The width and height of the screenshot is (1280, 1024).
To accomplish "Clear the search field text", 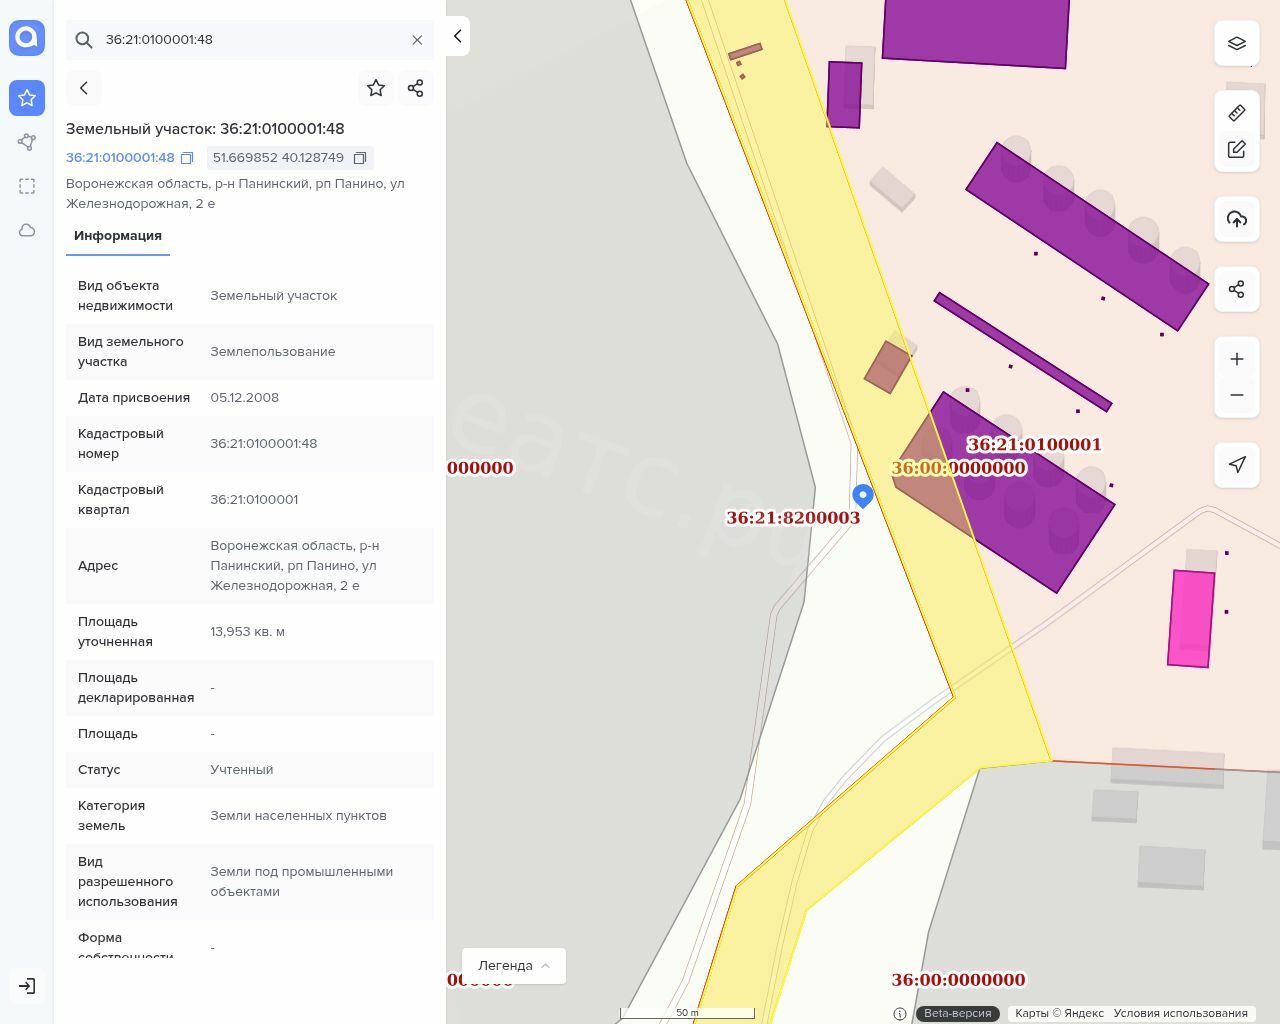I will pyautogui.click(x=417, y=40).
